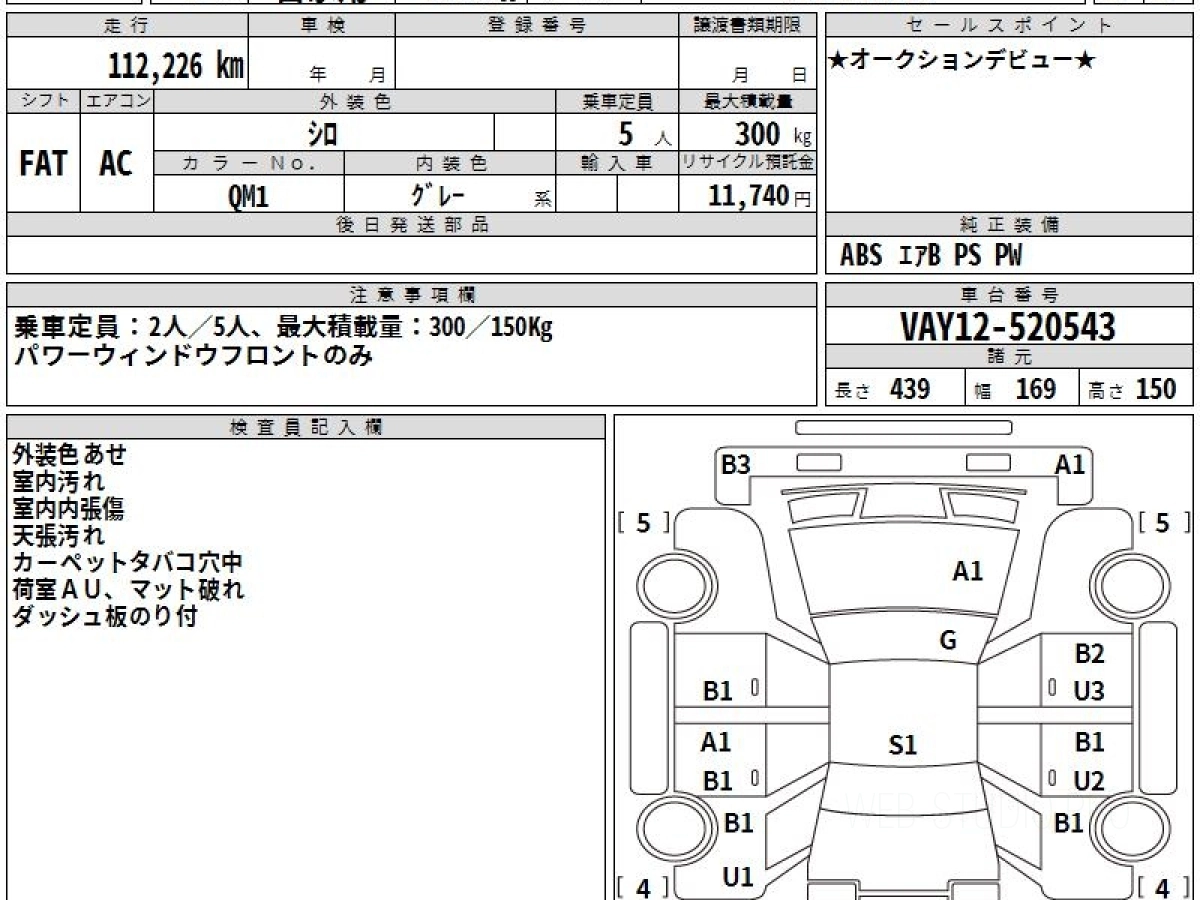The width and height of the screenshot is (1200, 900).
Task: Click the リサイクル預託金 header
Action: tap(748, 163)
